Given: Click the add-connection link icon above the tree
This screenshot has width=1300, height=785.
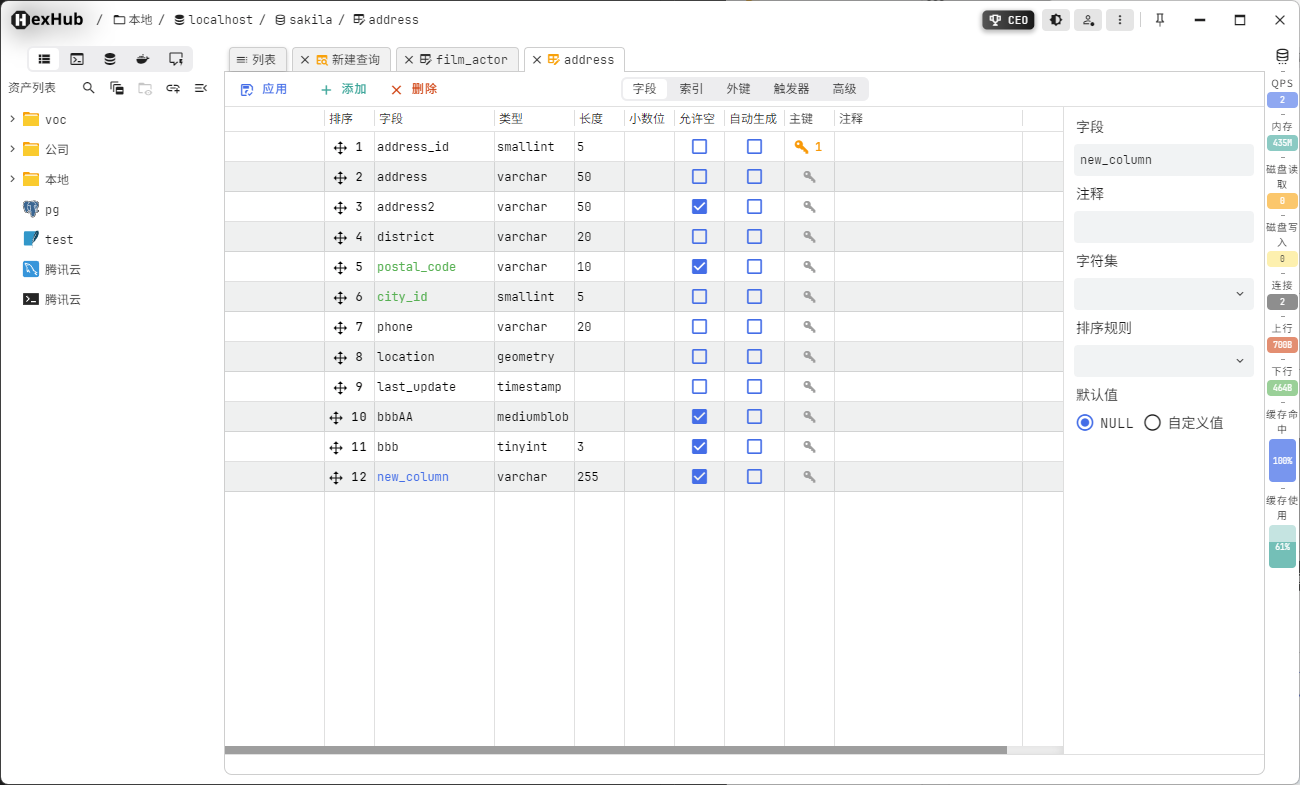Looking at the screenshot, I should pyautogui.click(x=172, y=88).
